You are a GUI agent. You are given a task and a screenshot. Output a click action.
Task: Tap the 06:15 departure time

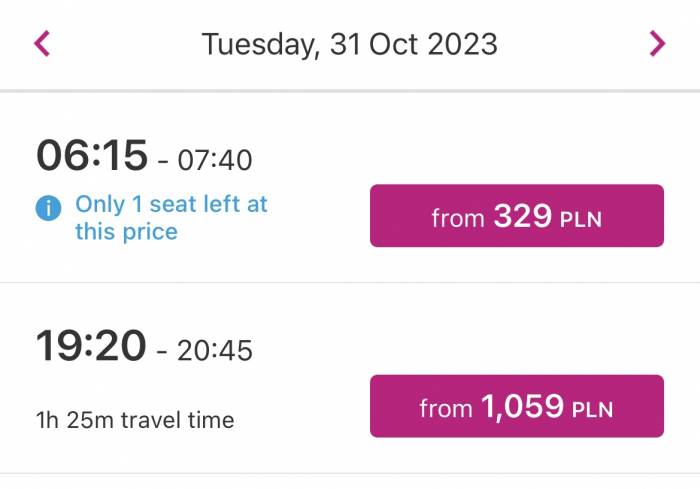tap(92, 155)
